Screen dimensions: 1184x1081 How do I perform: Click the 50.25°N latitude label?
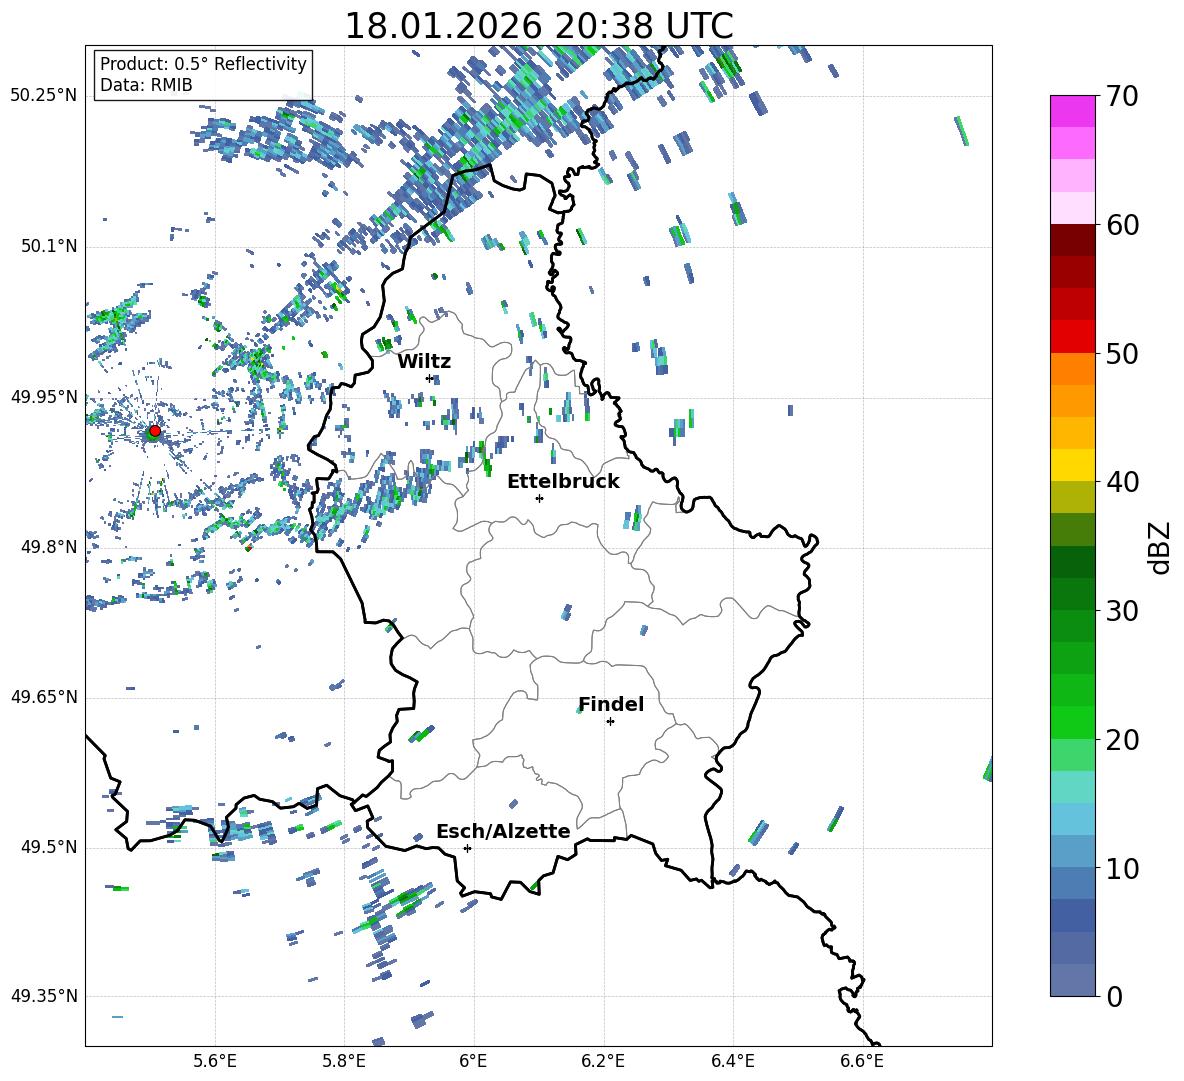(x=43, y=96)
